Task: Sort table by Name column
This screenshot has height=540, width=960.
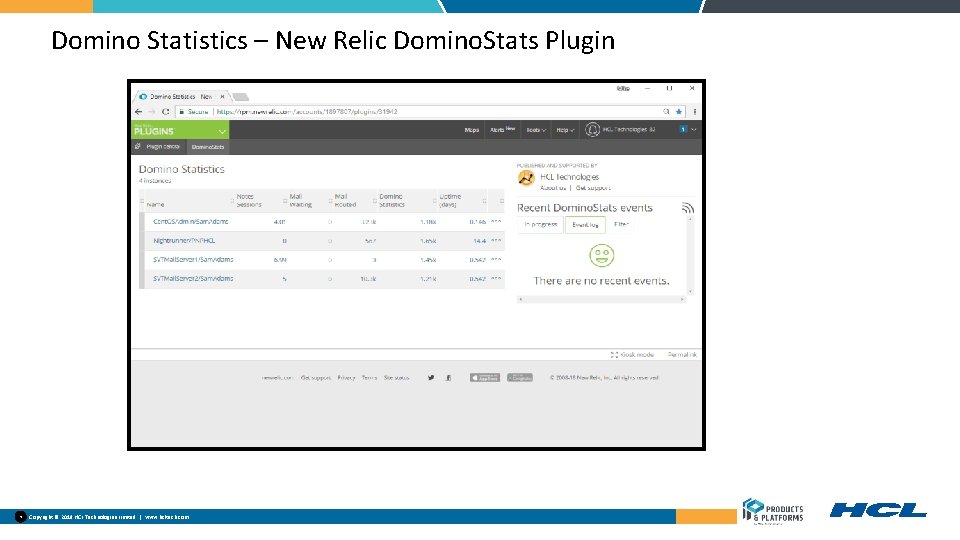Action: tap(156, 204)
